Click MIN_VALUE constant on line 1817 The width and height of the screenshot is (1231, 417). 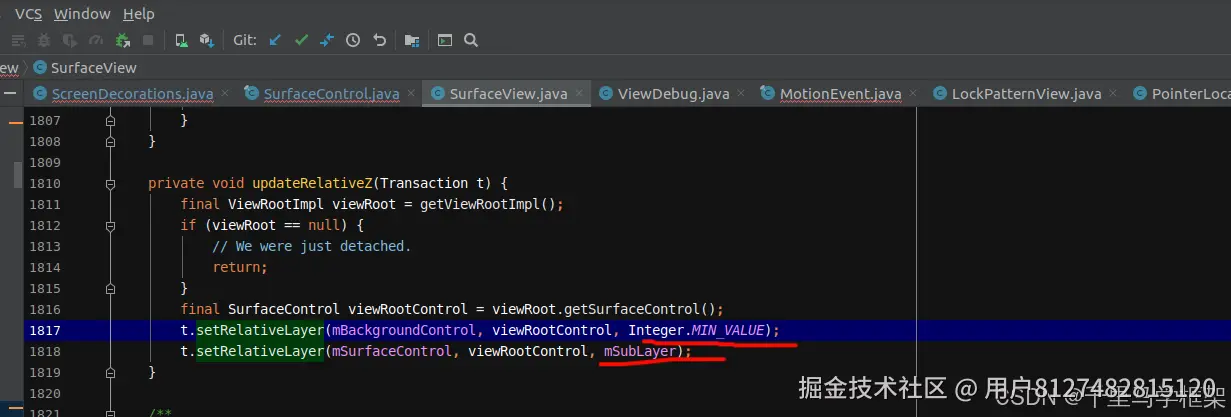coord(727,330)
